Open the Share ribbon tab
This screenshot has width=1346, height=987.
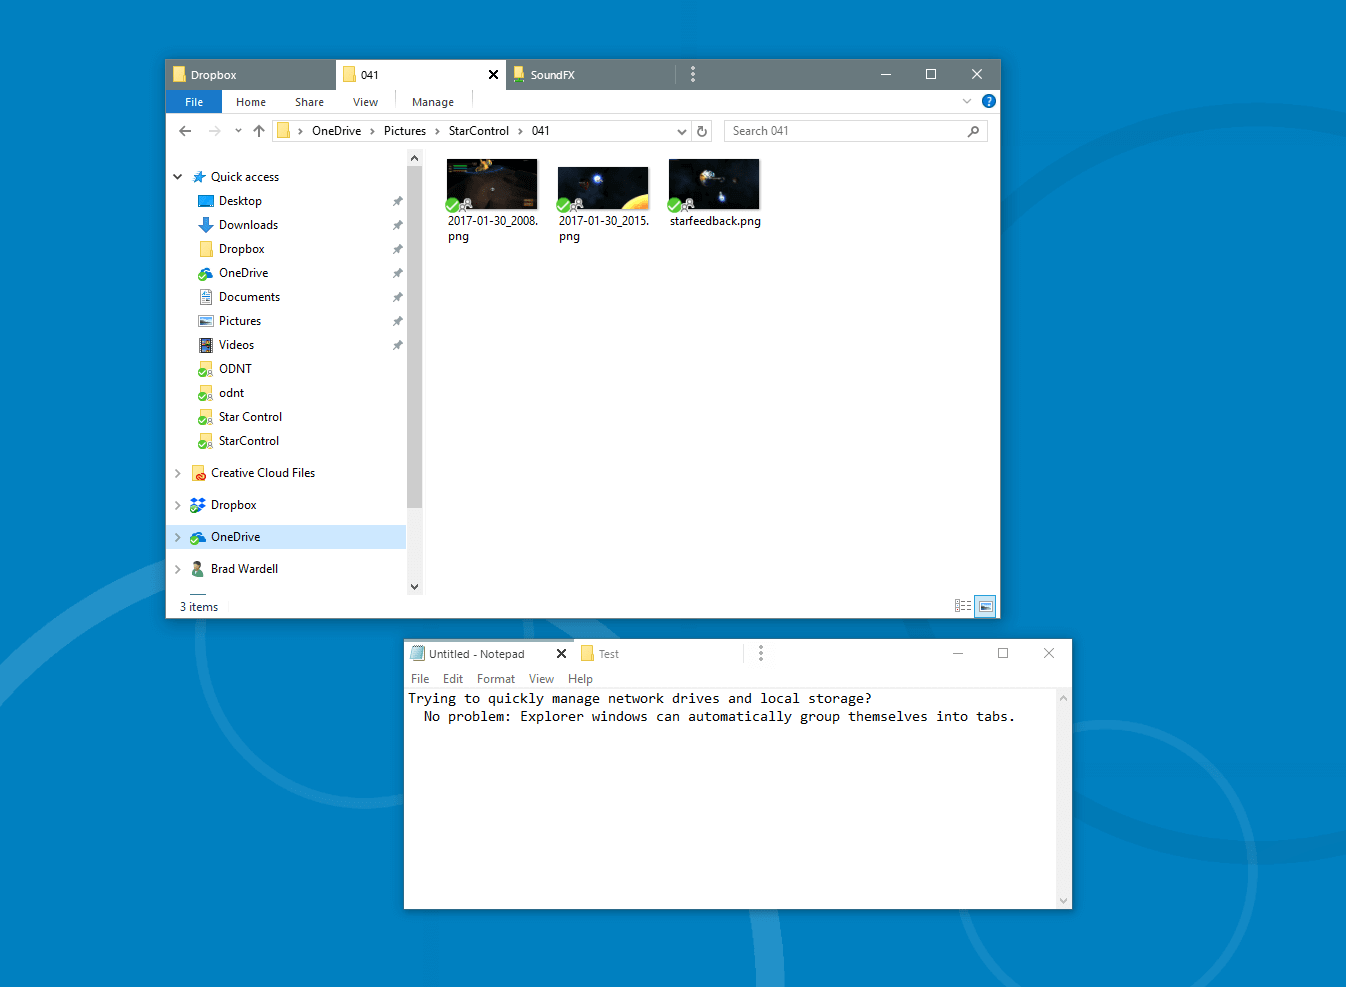coord(309,102)
